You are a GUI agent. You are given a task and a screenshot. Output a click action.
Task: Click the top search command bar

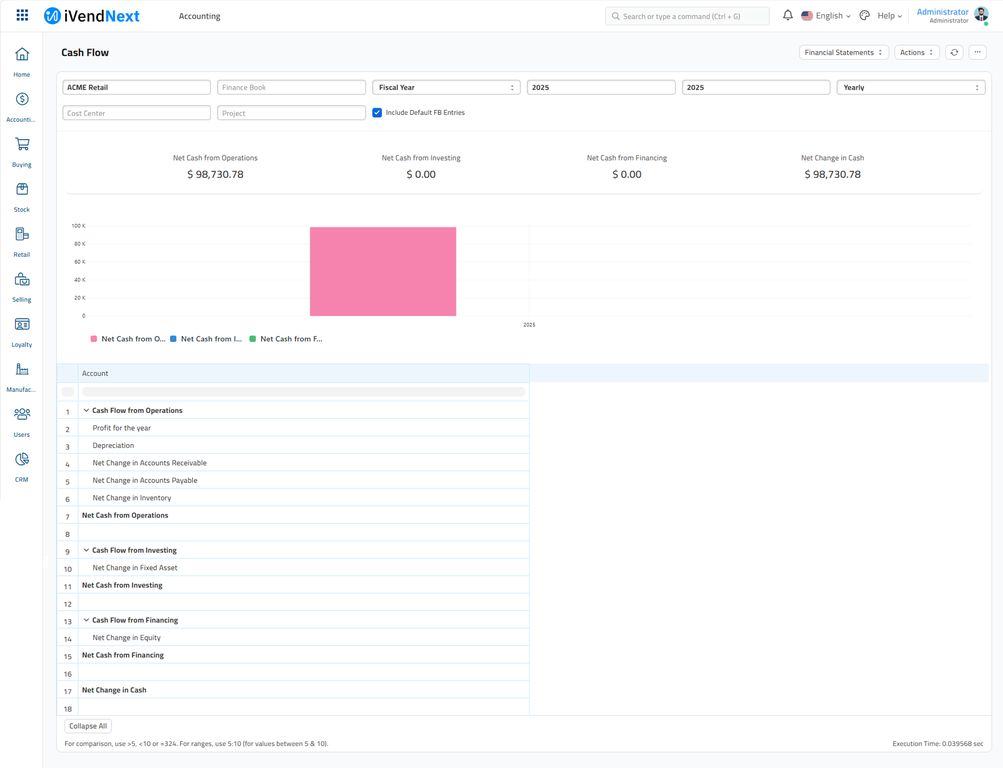(687, 16)
